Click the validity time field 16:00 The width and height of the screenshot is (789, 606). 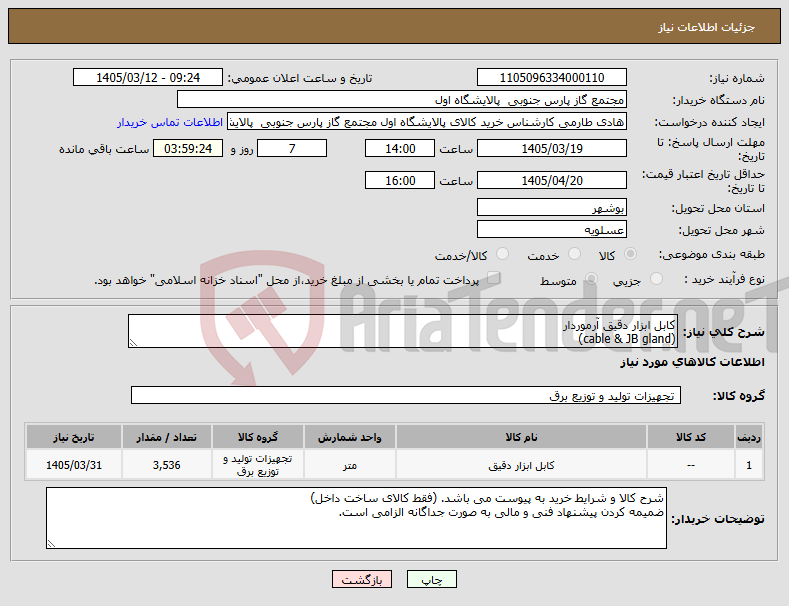(x=400, y=180)
